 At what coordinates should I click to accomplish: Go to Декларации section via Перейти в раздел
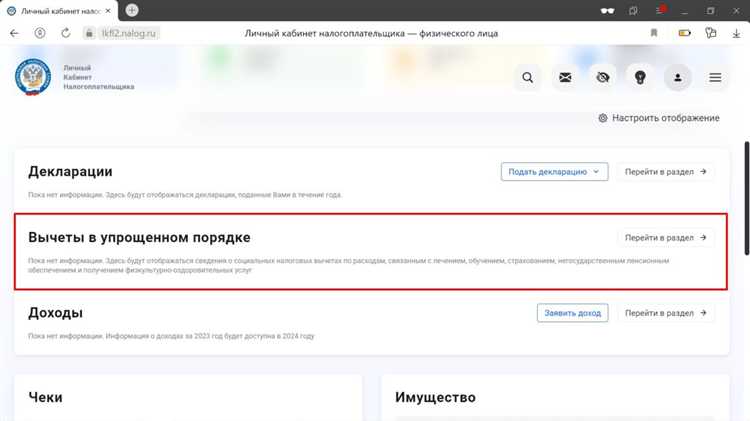[x=665, y=172]
